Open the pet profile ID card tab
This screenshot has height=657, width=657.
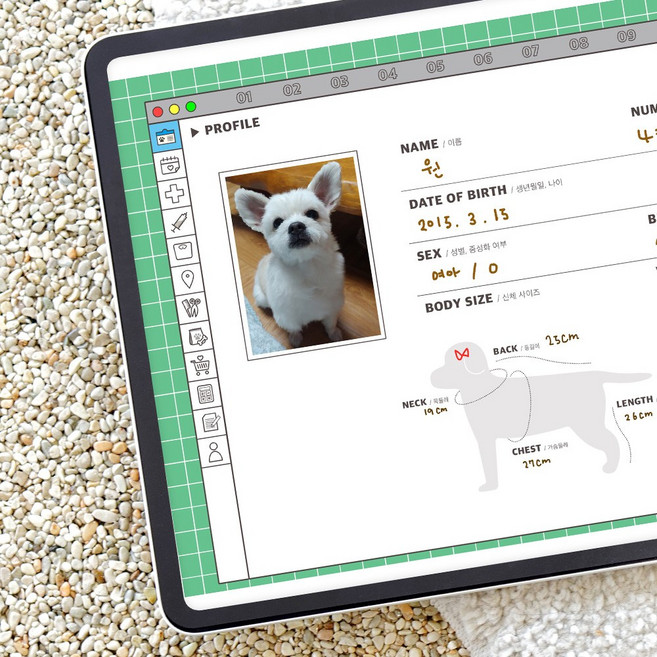pyautogui.click(x=166, y=137)
